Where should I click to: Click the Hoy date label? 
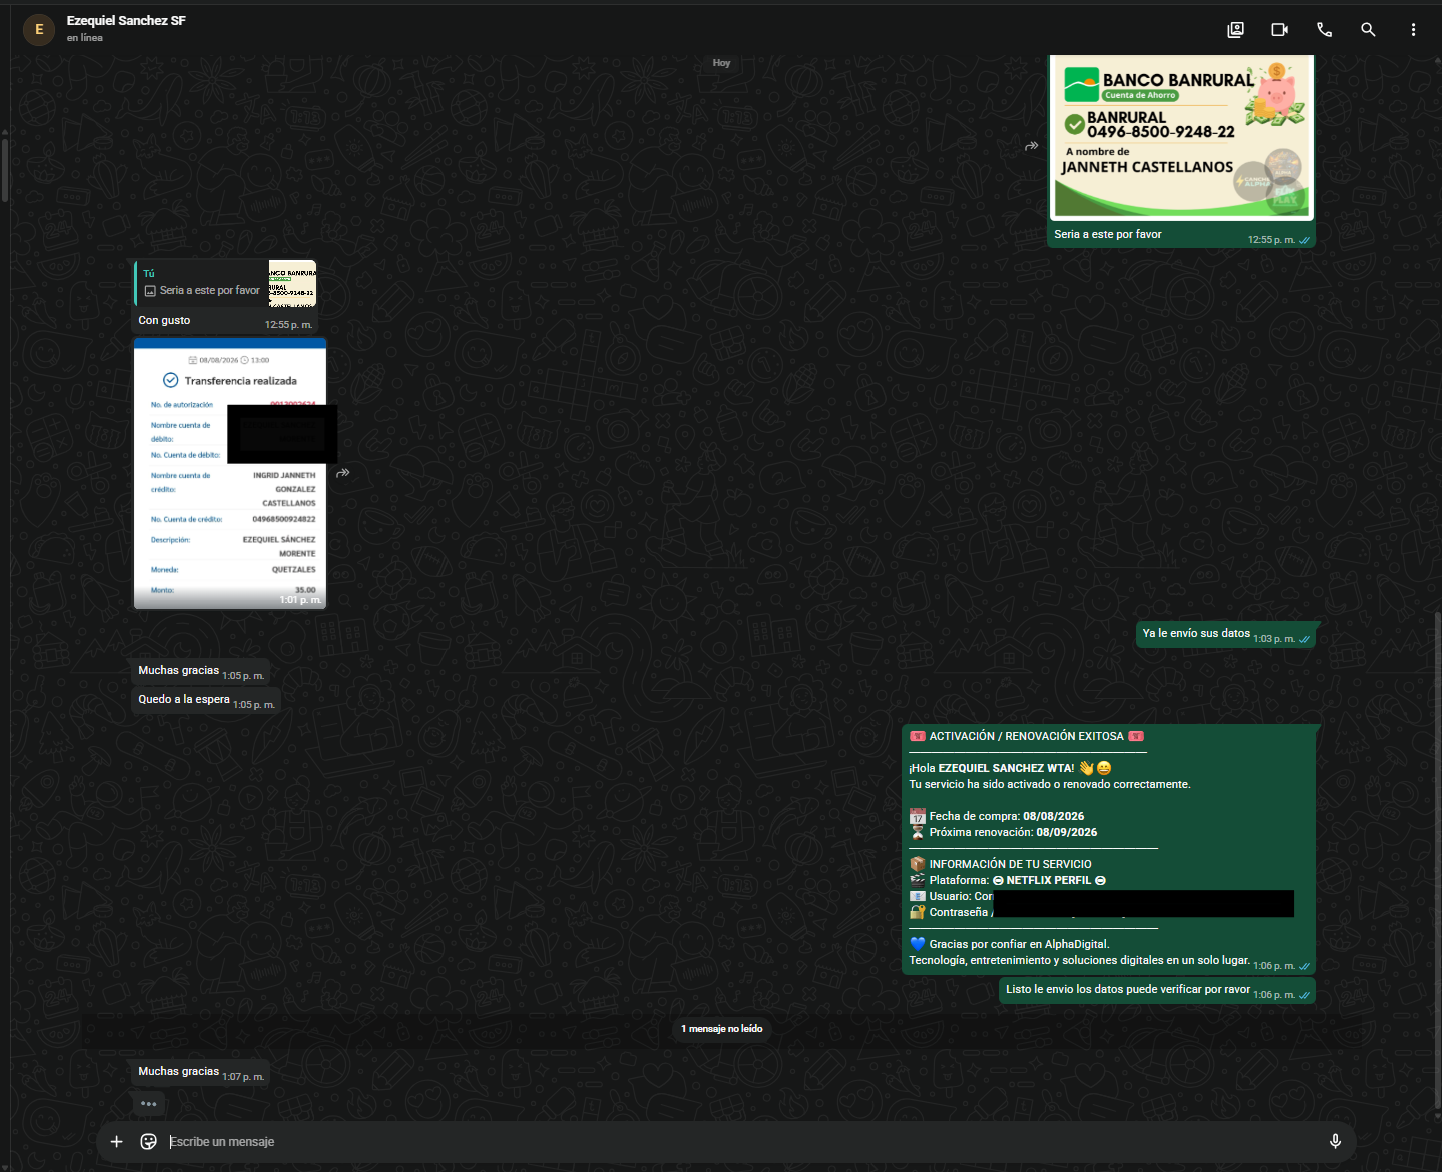click(x=721, y=63)
